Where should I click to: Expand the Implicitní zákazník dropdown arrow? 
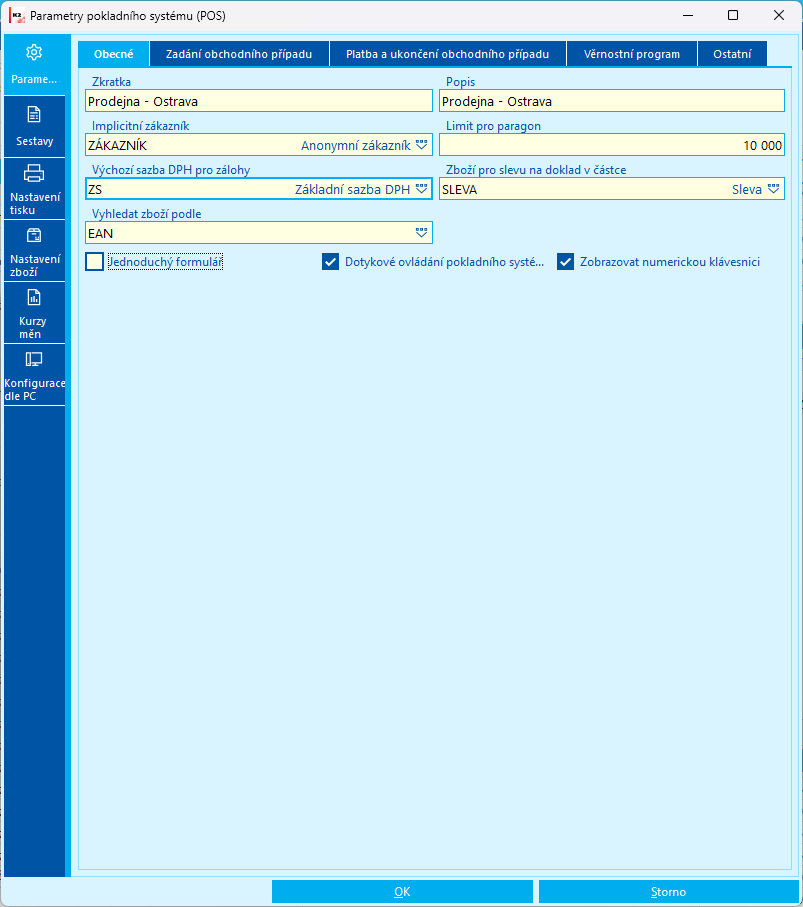(422, 145)
